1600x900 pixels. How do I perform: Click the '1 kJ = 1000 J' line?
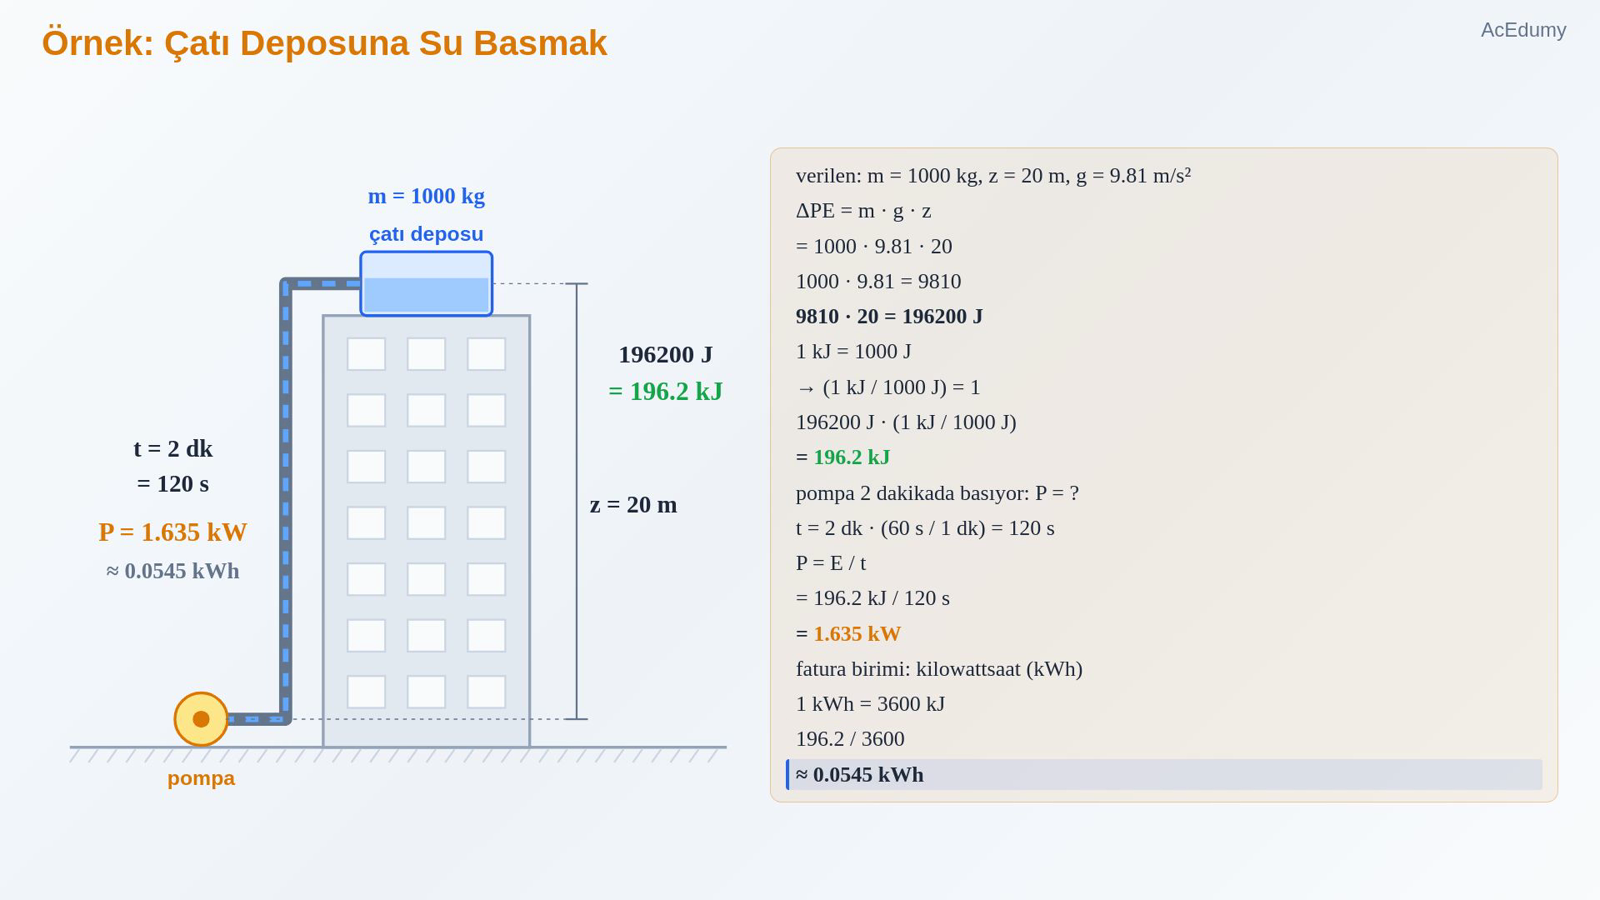pyautogui.click(x=853, y=352)
